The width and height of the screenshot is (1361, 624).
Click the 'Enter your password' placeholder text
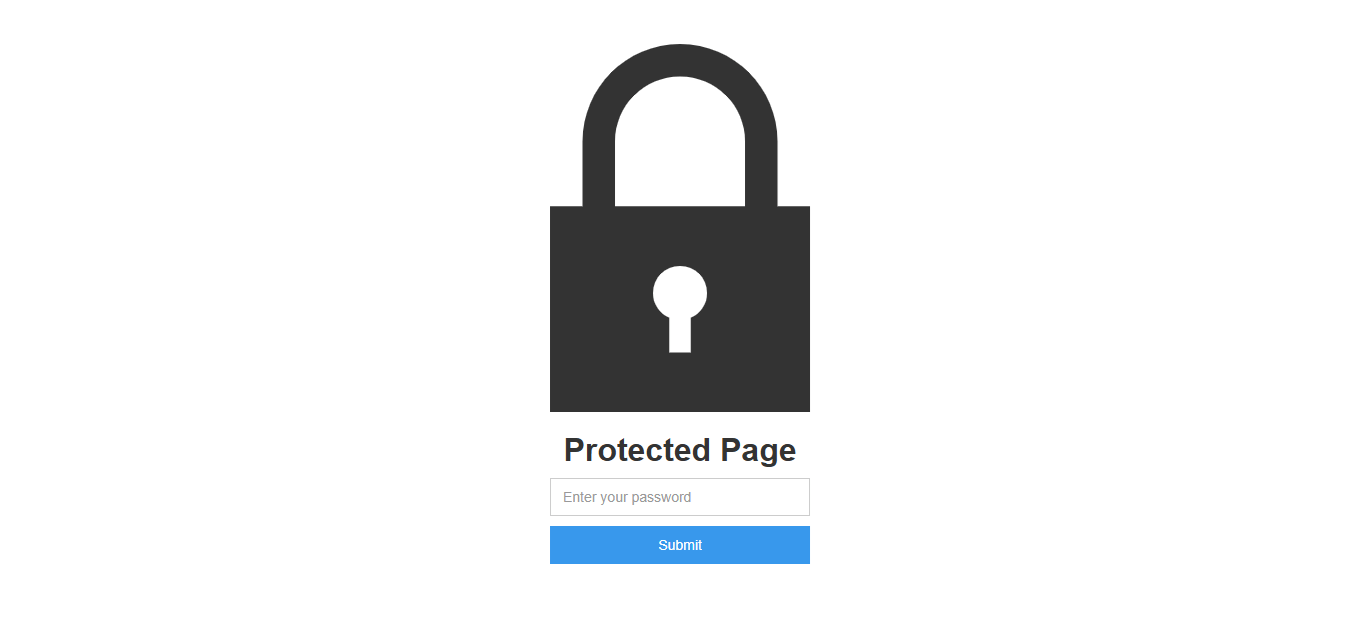pyautogui.click(x=627, y=497)
